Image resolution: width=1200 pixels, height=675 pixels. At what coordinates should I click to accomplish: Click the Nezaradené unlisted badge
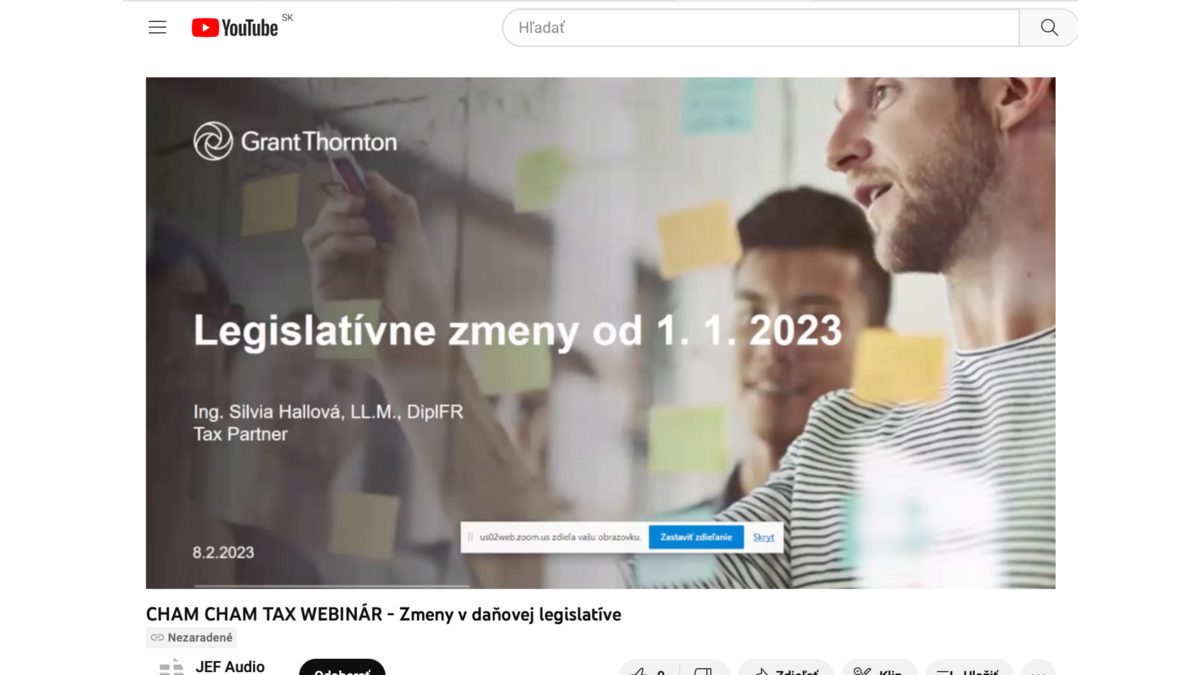(x=192, y=637)
